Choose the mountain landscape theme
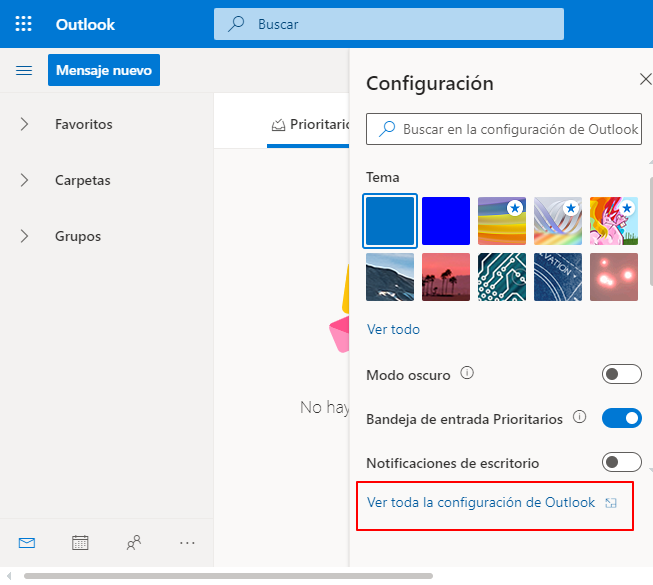 [390, 277]
